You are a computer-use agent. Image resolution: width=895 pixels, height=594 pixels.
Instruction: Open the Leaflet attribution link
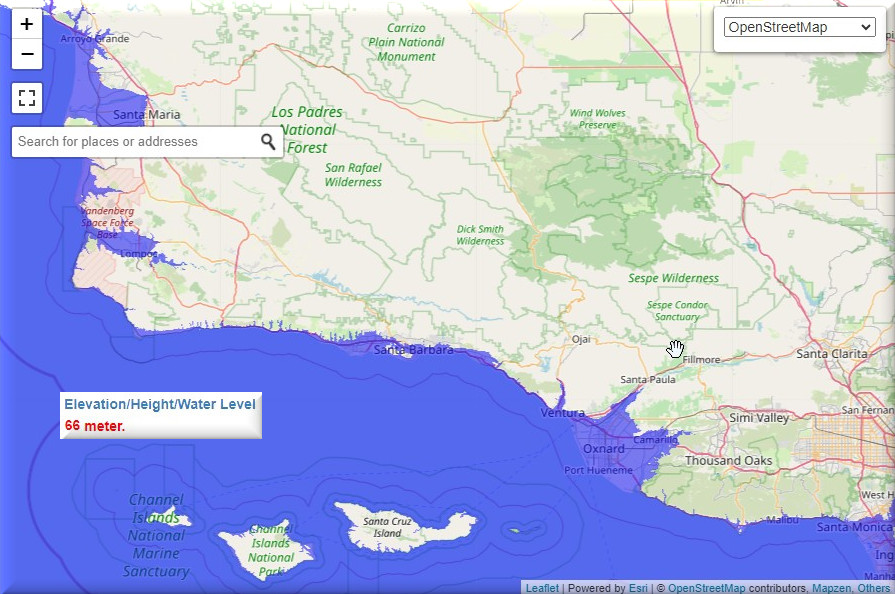[x=542, y=588]
